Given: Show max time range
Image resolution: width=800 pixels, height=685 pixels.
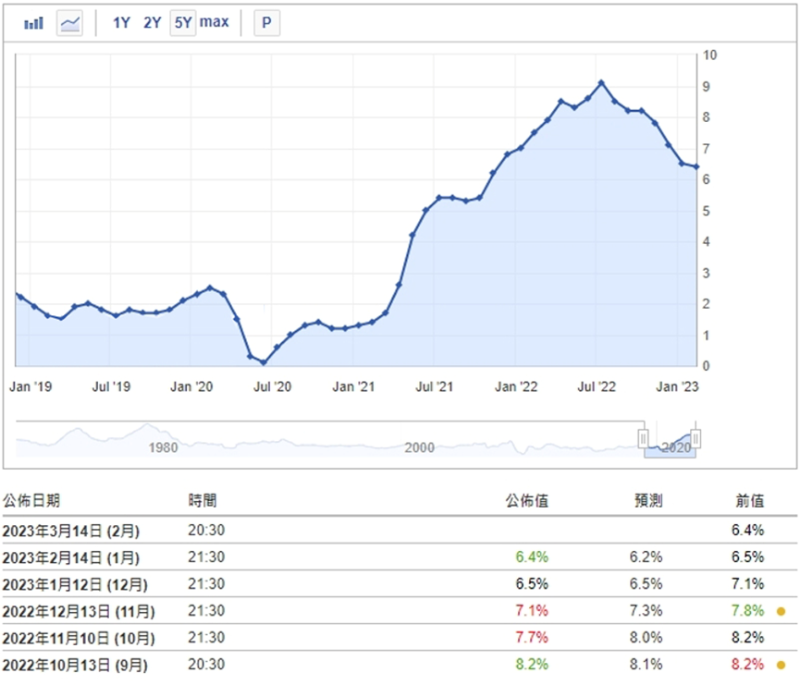Looking at the screenshot, I should 214,23.
